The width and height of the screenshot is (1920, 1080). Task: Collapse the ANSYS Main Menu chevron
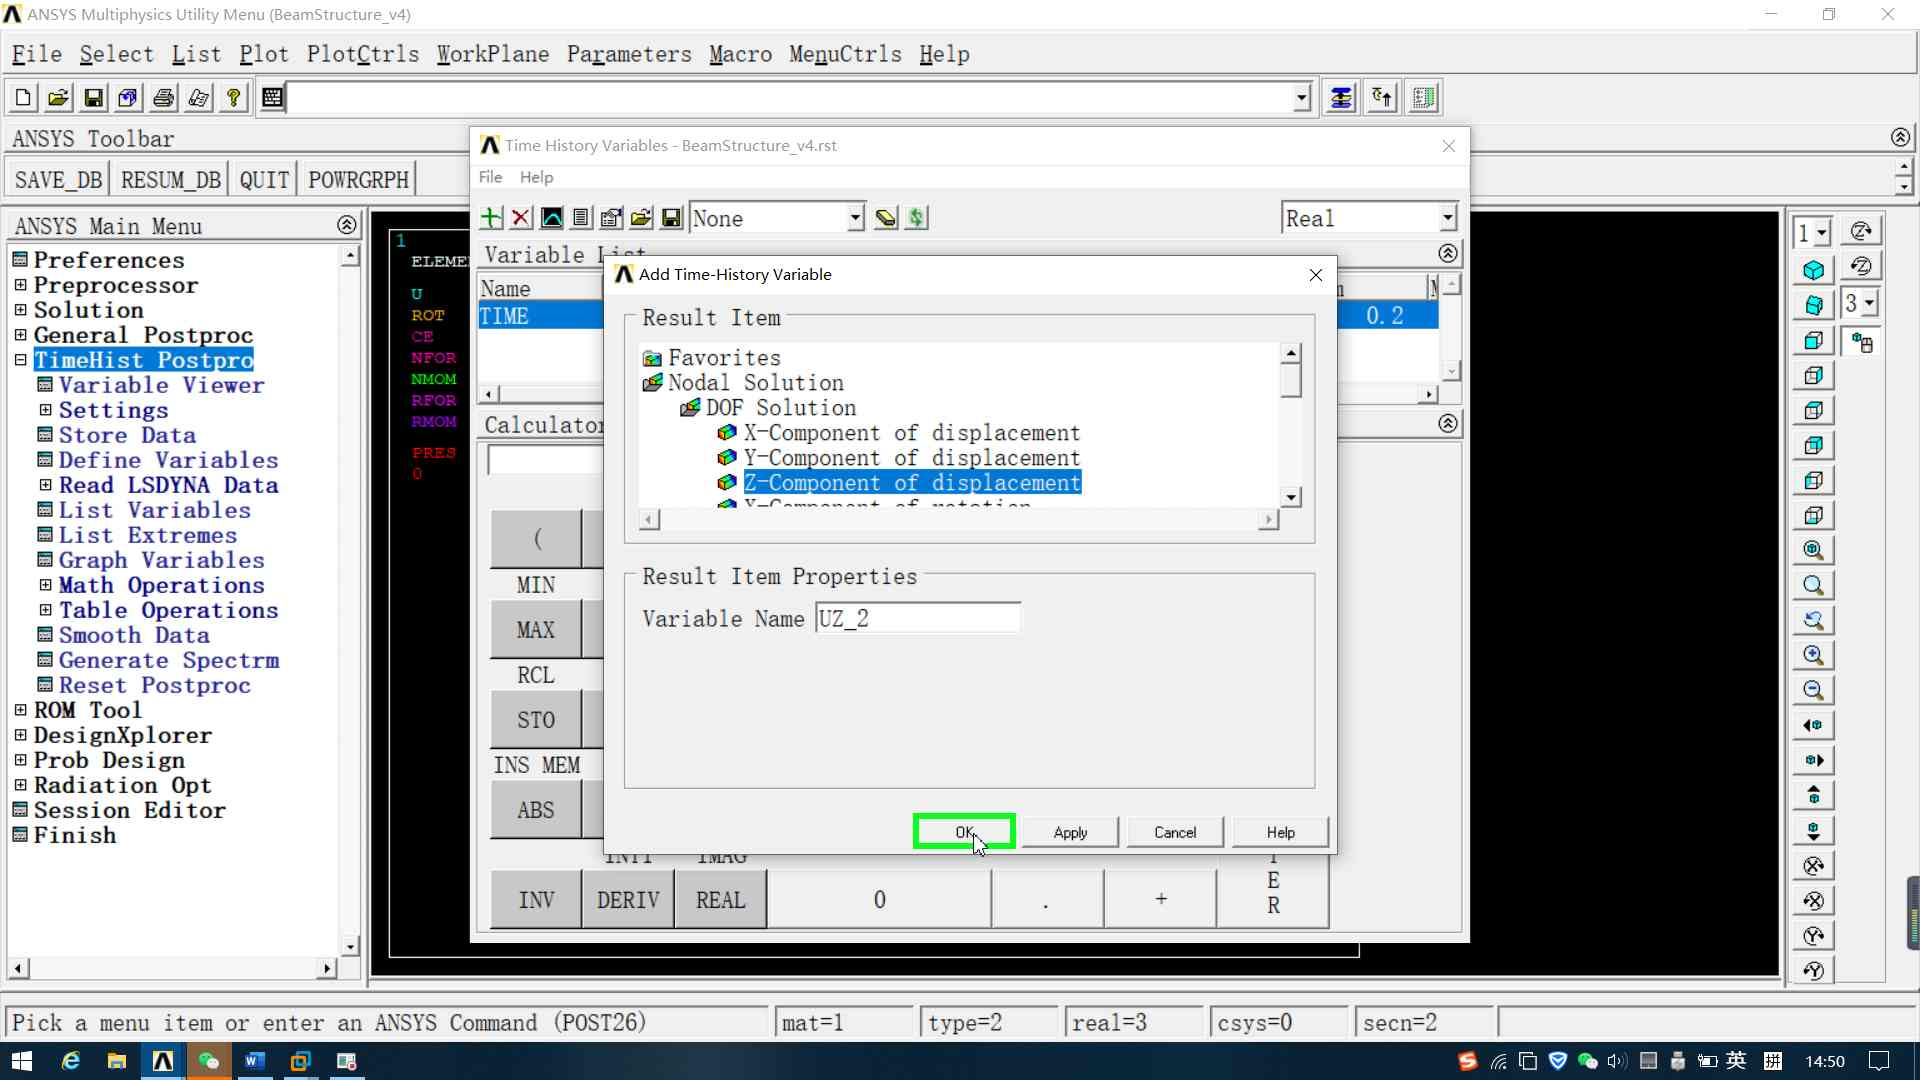tap(346, 226)
